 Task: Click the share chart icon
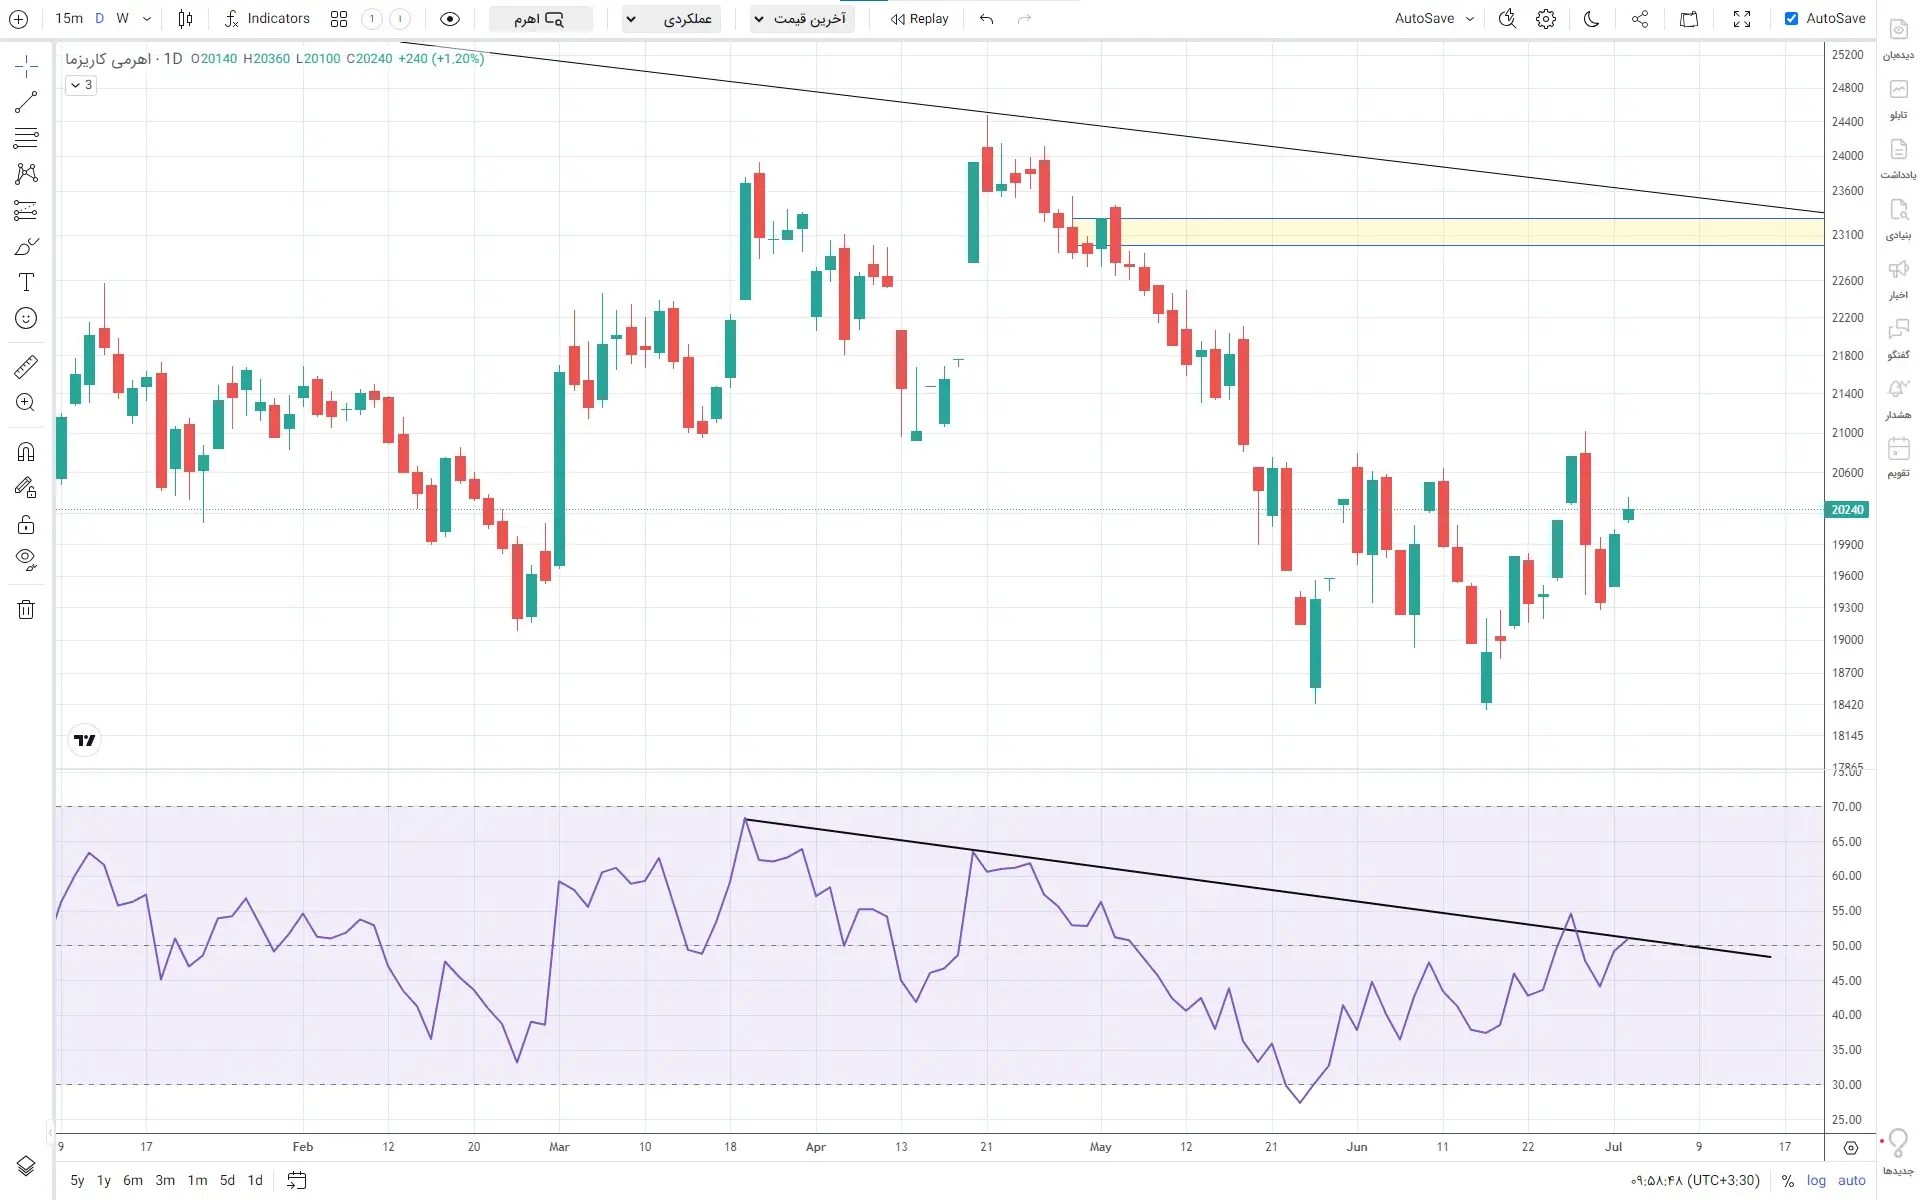[1640, 19]
